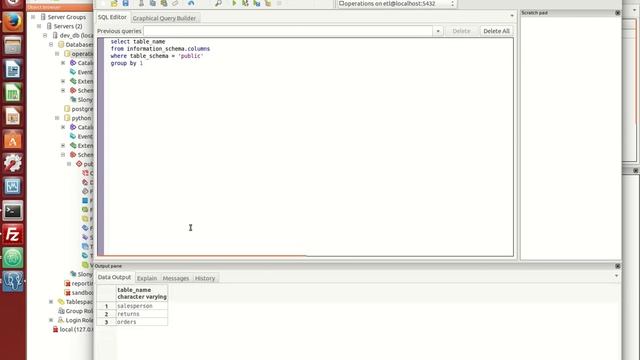Click the salesperson result cell
The height and width of the screenshot is (360, 640).
click(142, 306)
